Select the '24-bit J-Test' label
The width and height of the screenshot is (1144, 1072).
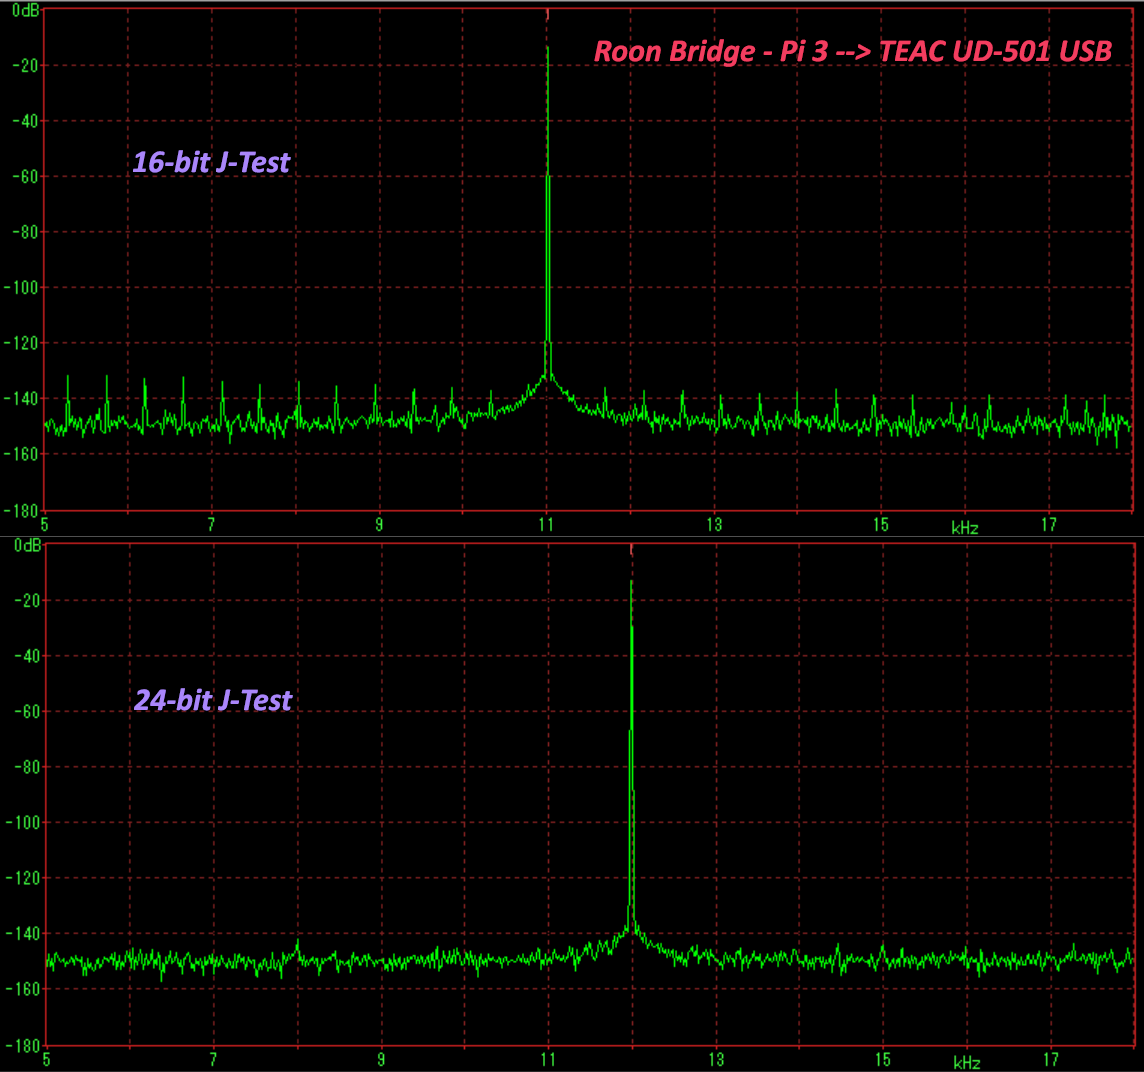212,701
